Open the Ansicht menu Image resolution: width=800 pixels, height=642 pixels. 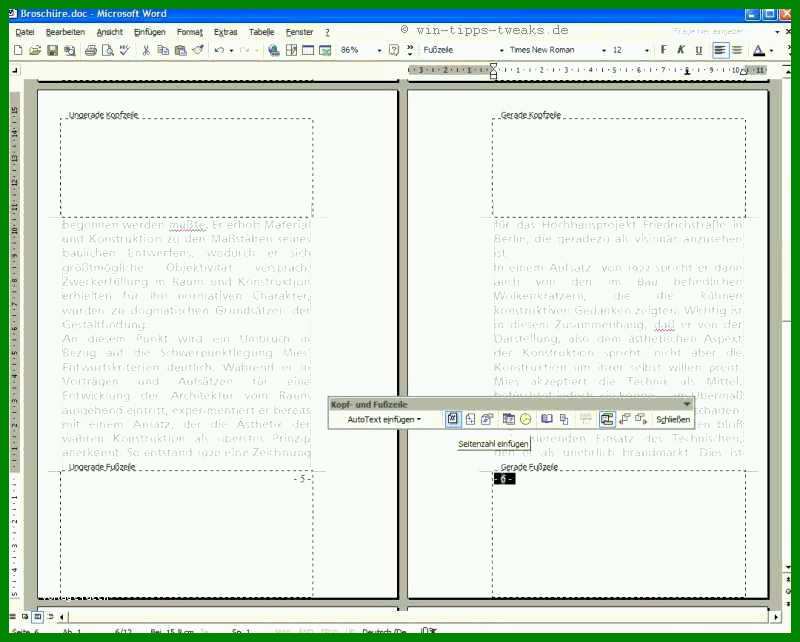[x=110, y=32]
